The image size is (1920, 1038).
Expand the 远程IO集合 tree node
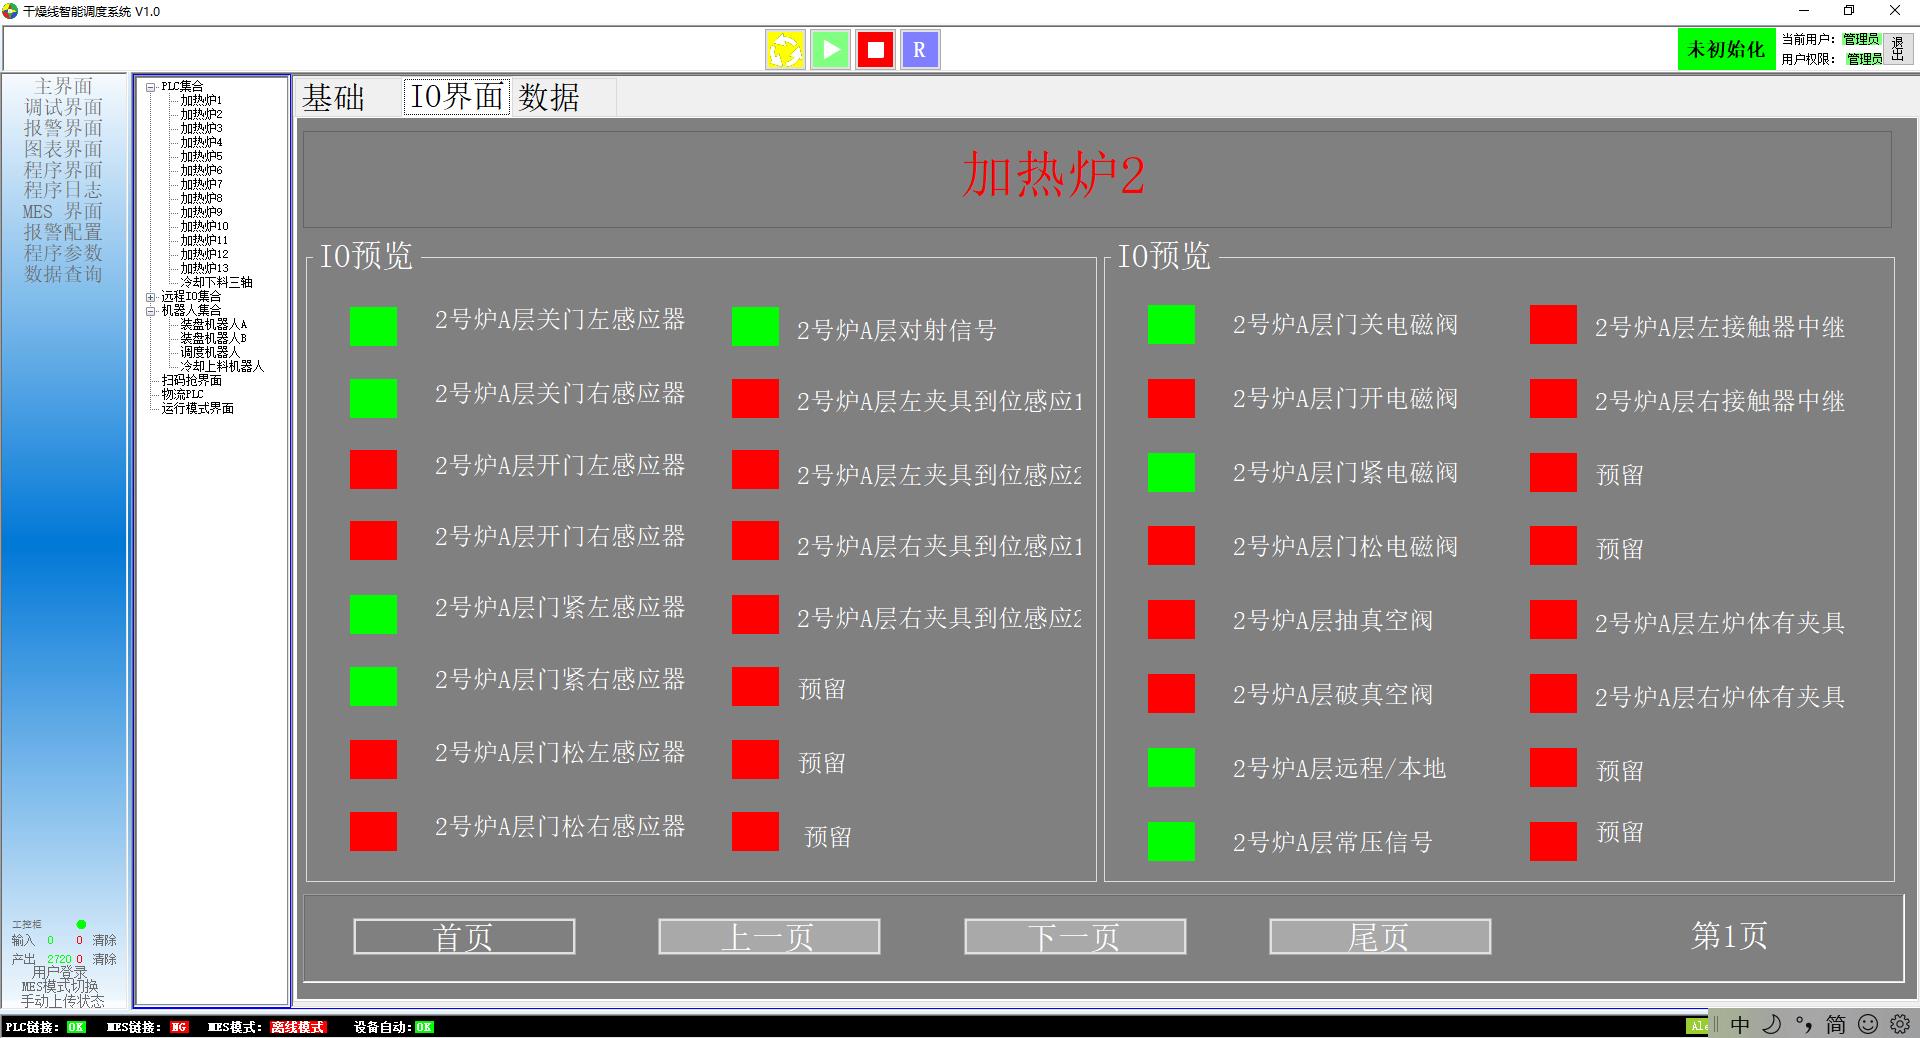151,297
